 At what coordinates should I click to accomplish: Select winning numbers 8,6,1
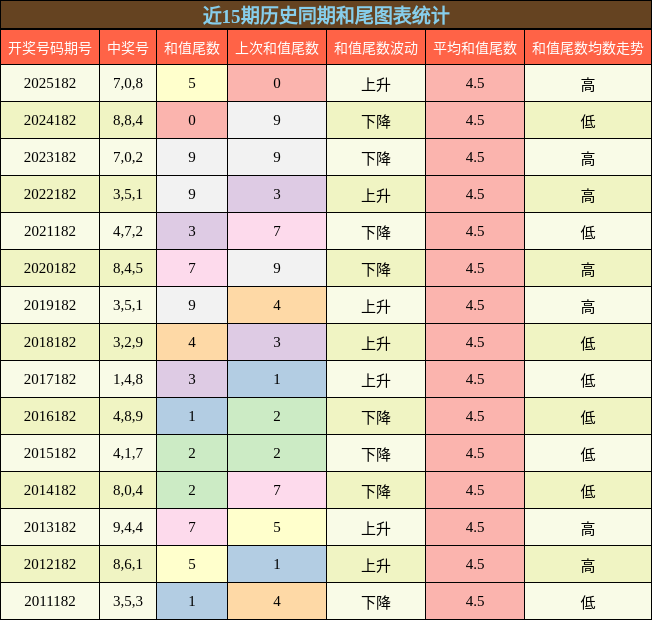tap(128, 564)
